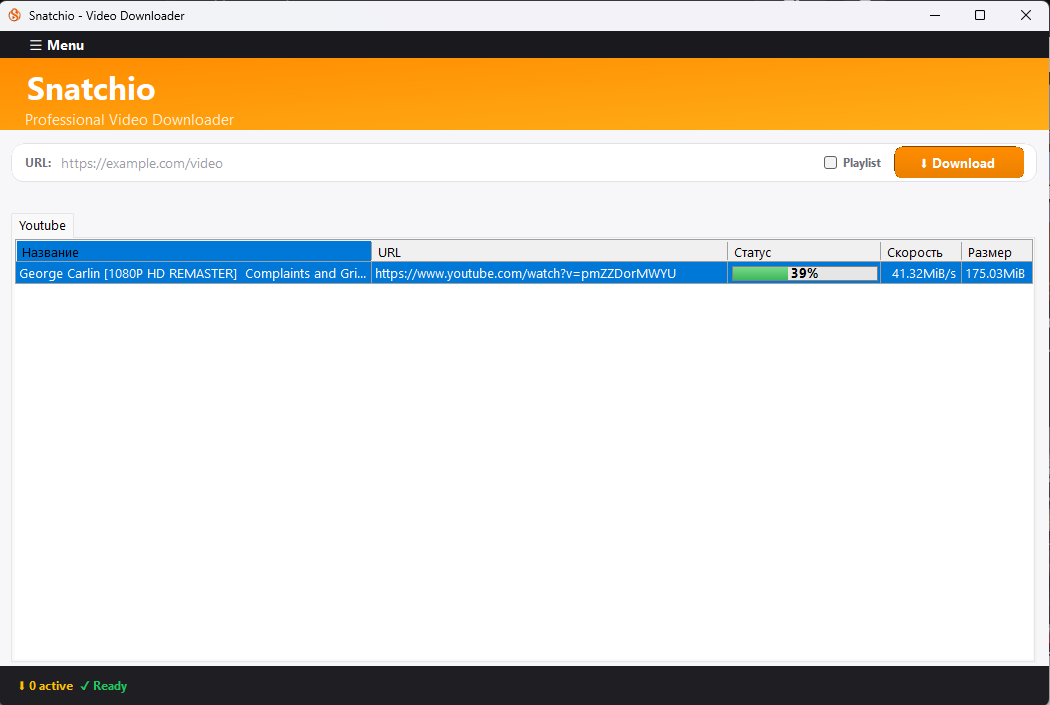
Task: Sort by the Название column header
Action: (x=194, y=252)
